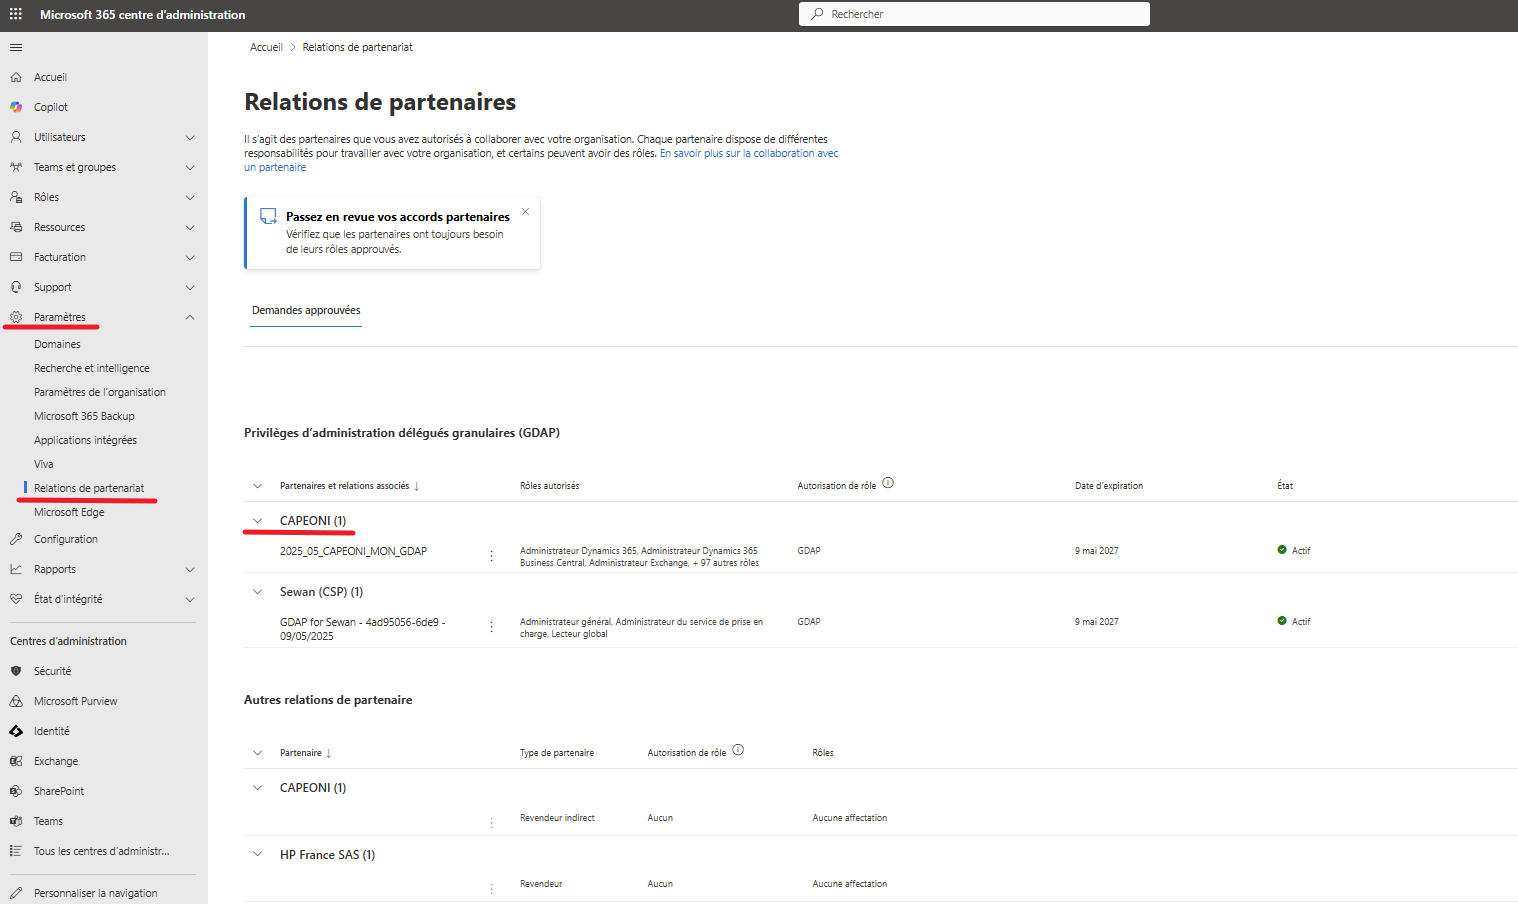The width and height of the screenshot is (1518, 904).
Task: Click the Identité diamond icon
Action: click(x=16, y=731)
